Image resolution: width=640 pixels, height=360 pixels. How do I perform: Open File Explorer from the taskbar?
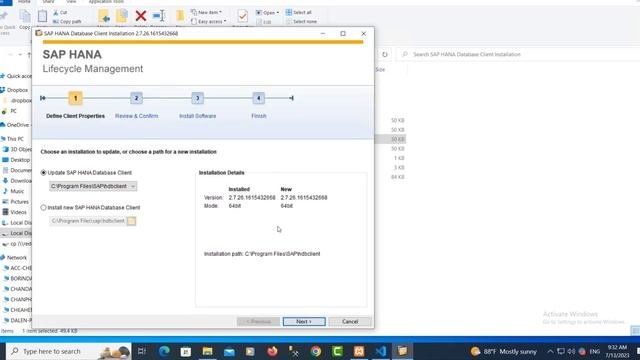pos(207,351)
